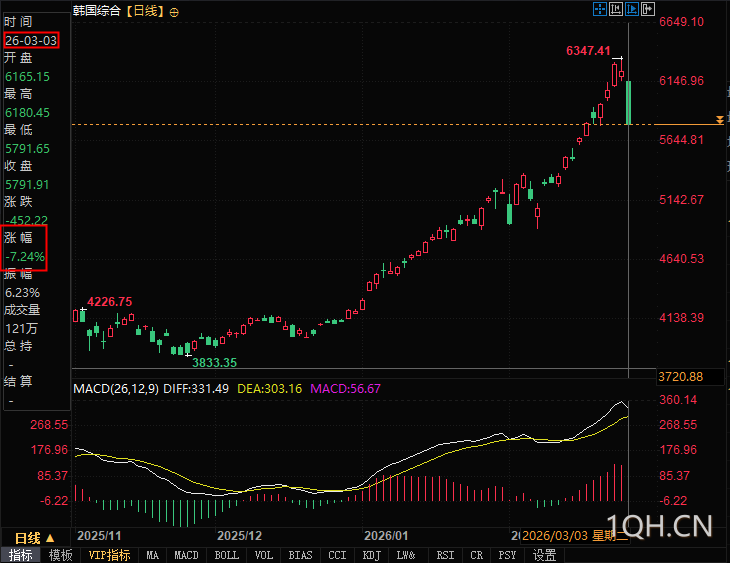Click the 2026/01 time axis label
The height and width of the screenshot is (563, 730).
386,536
